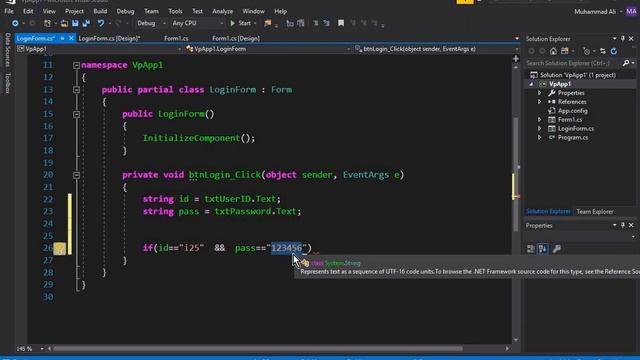
Task: Open the Toolbox side panel
Action: point(7,83)
